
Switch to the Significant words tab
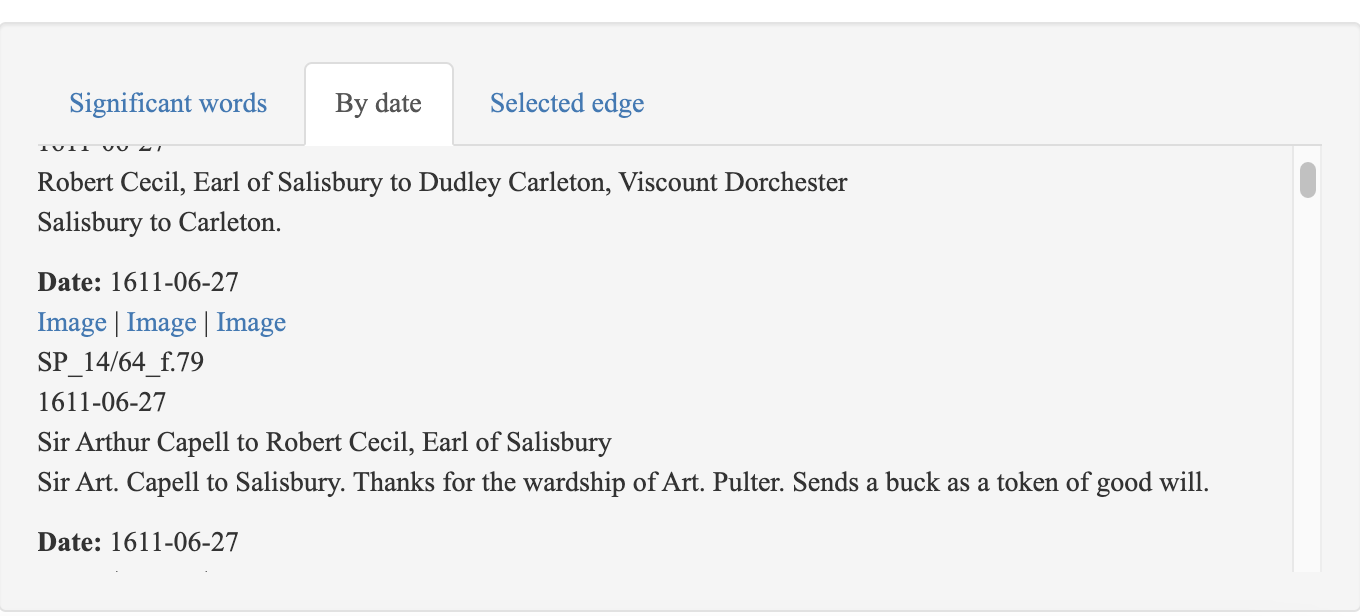(168, 104)
